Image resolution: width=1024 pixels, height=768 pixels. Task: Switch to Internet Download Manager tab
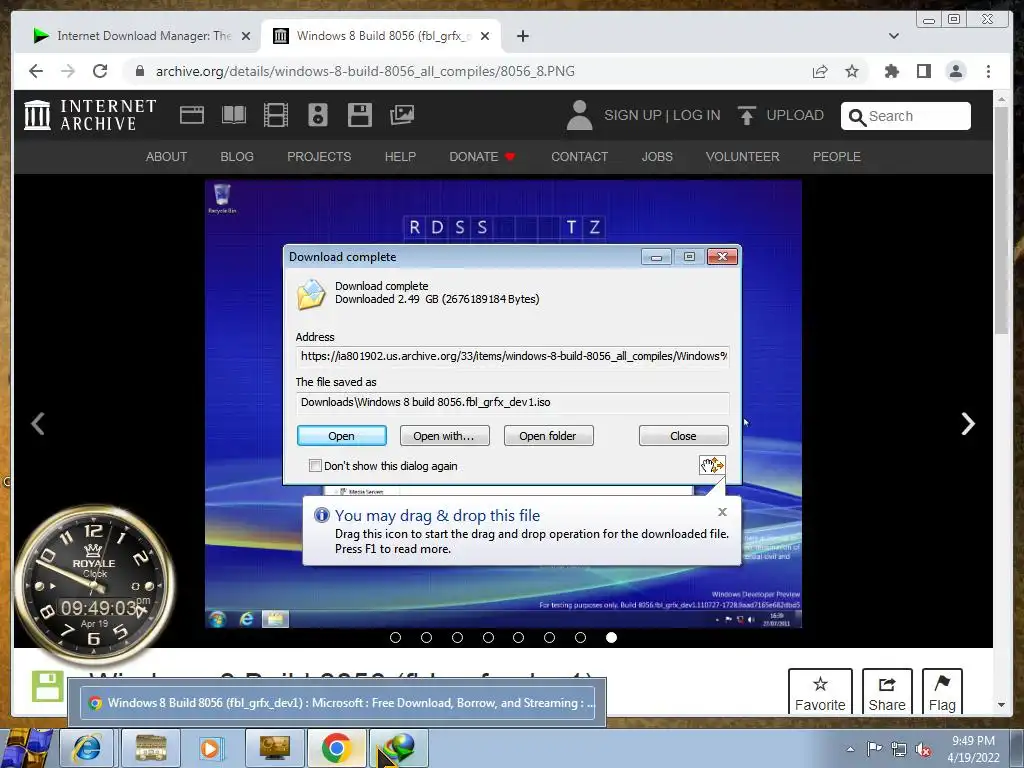142,36
